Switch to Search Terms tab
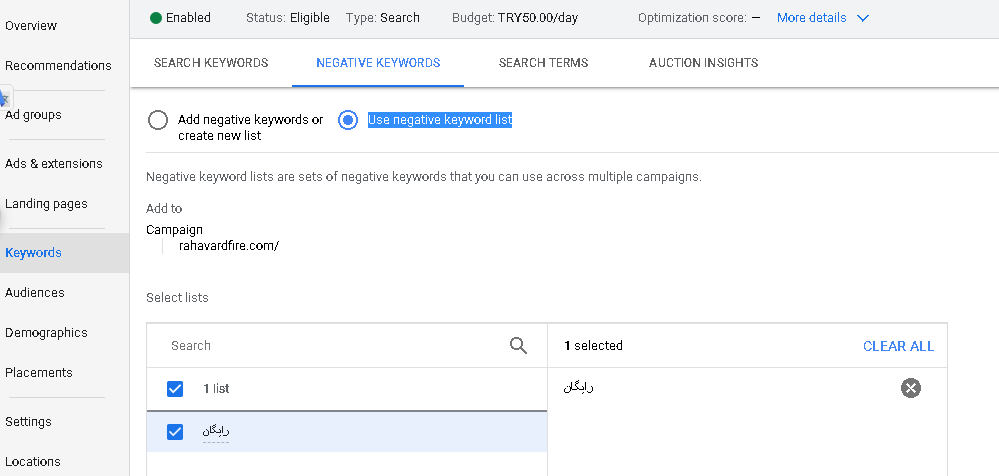 pos(543,62)
